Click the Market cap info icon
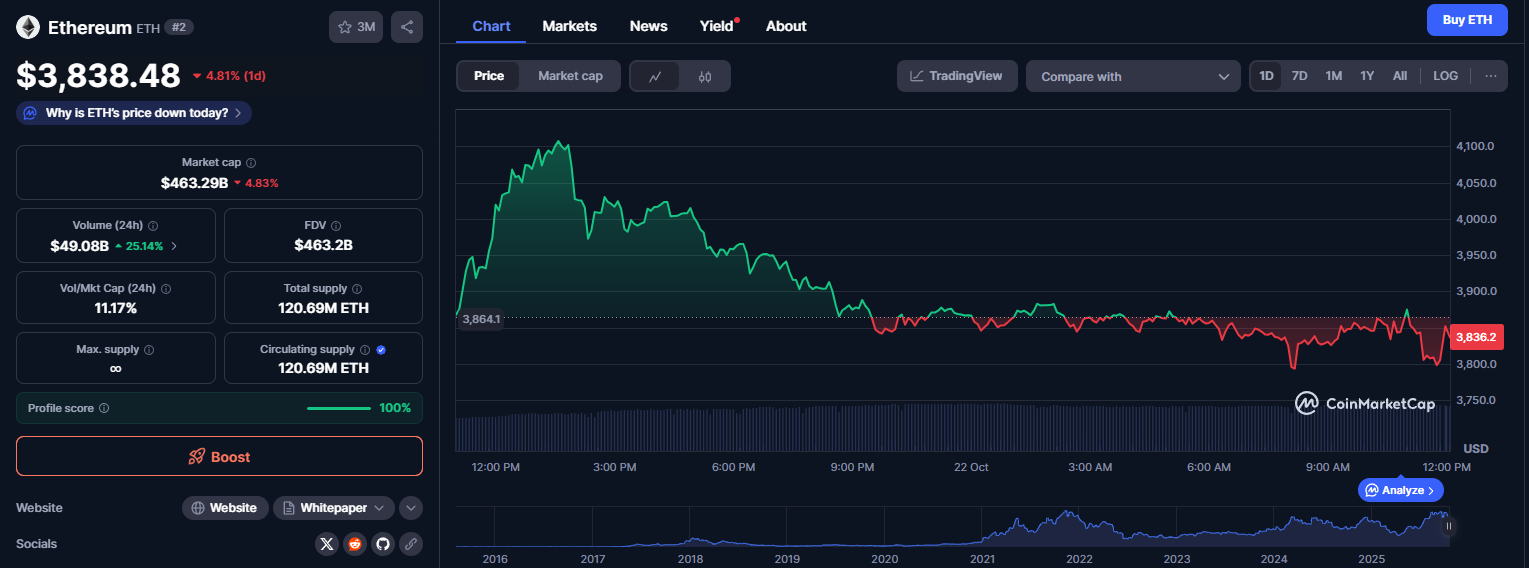1529x568 pixels. click(x=251, y=163)
